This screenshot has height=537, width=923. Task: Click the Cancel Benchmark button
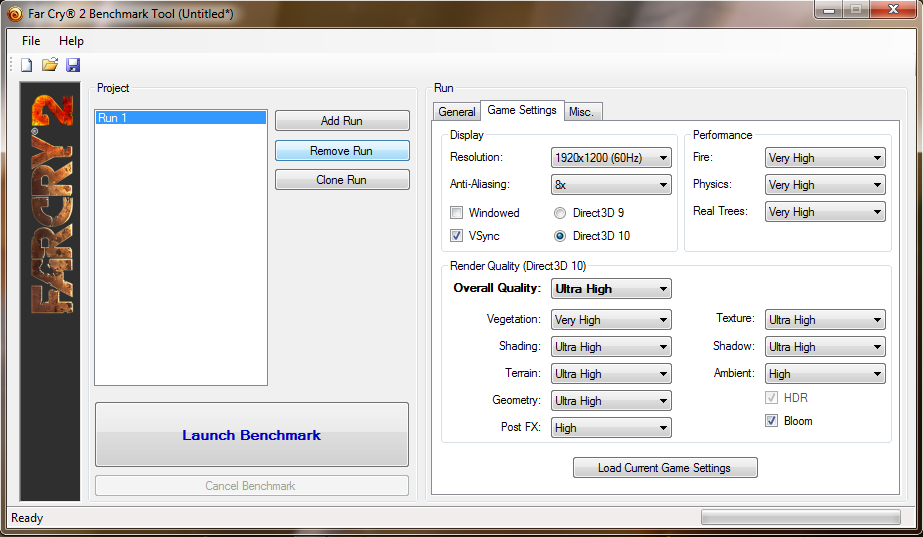click(252, 486)
